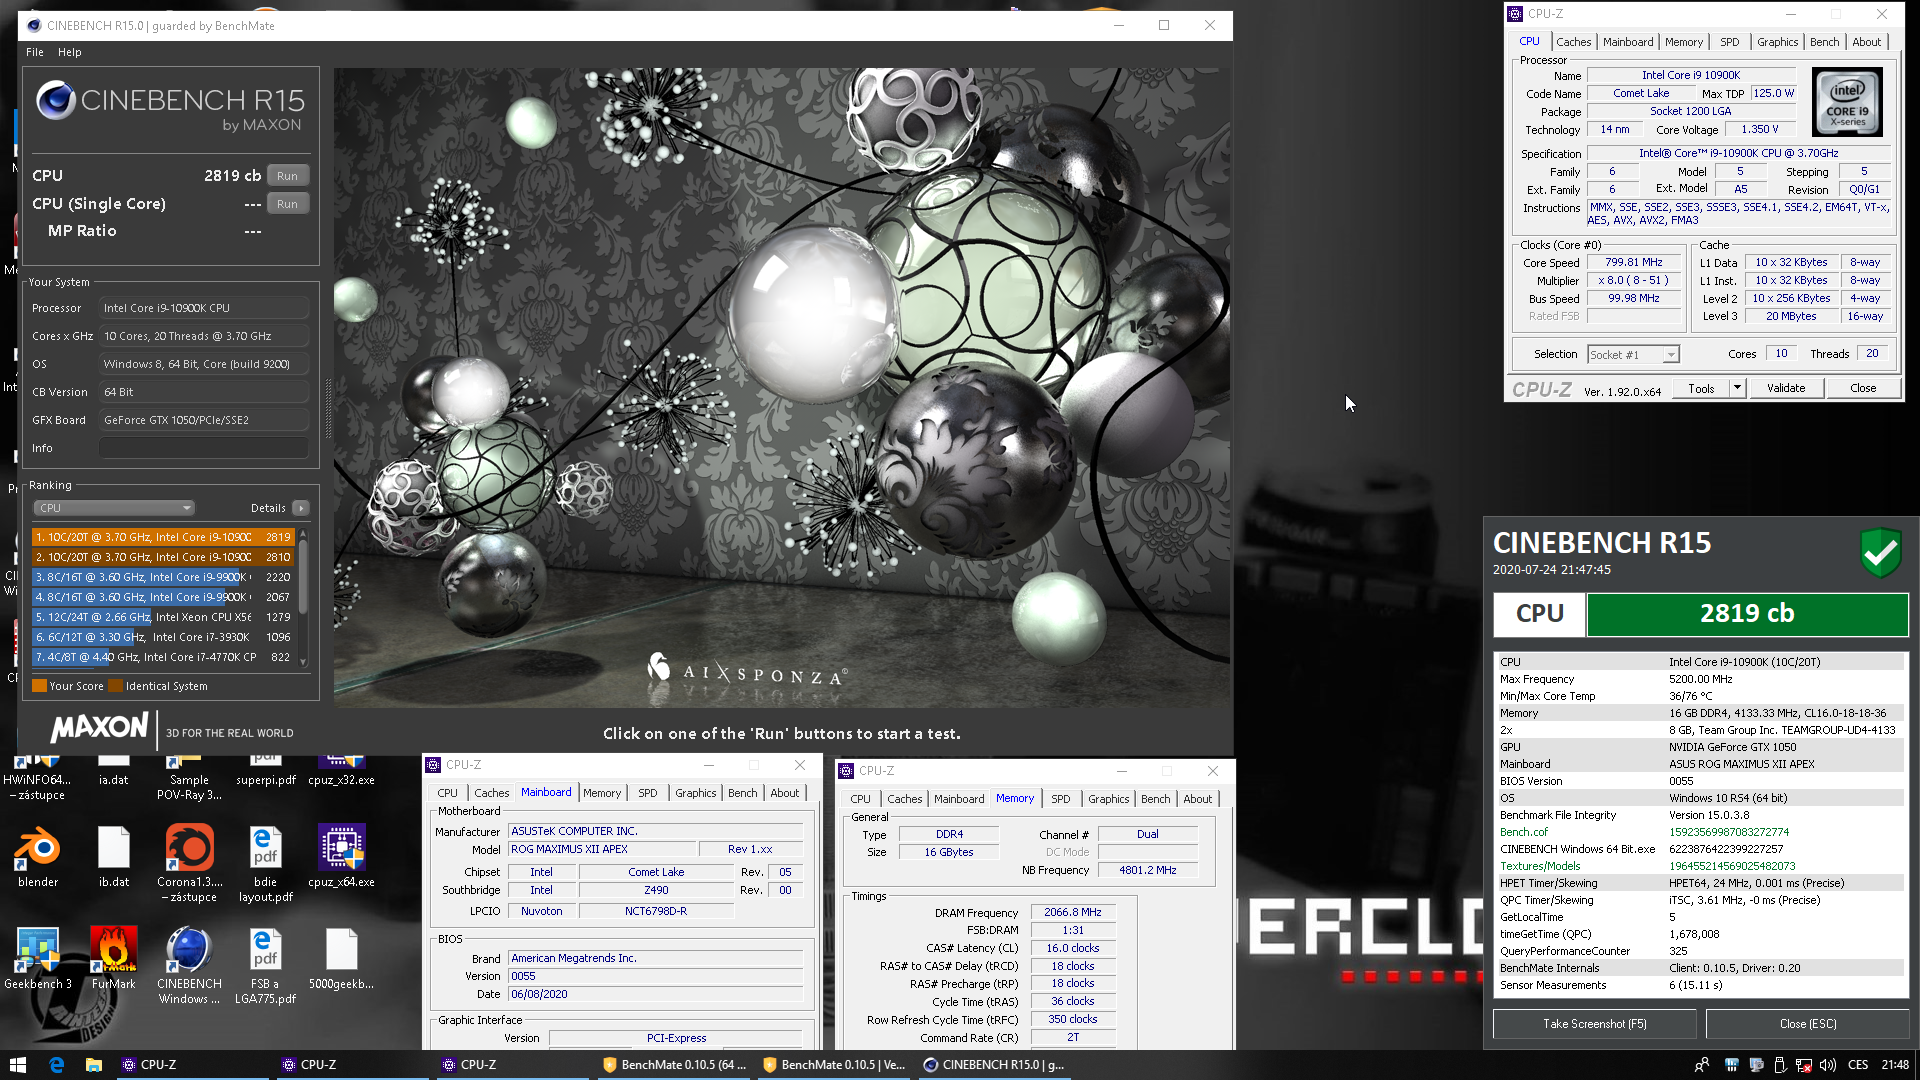
Task: Open Memory tab in Mainboard CPU-Z window
Action: coord(602,793)
